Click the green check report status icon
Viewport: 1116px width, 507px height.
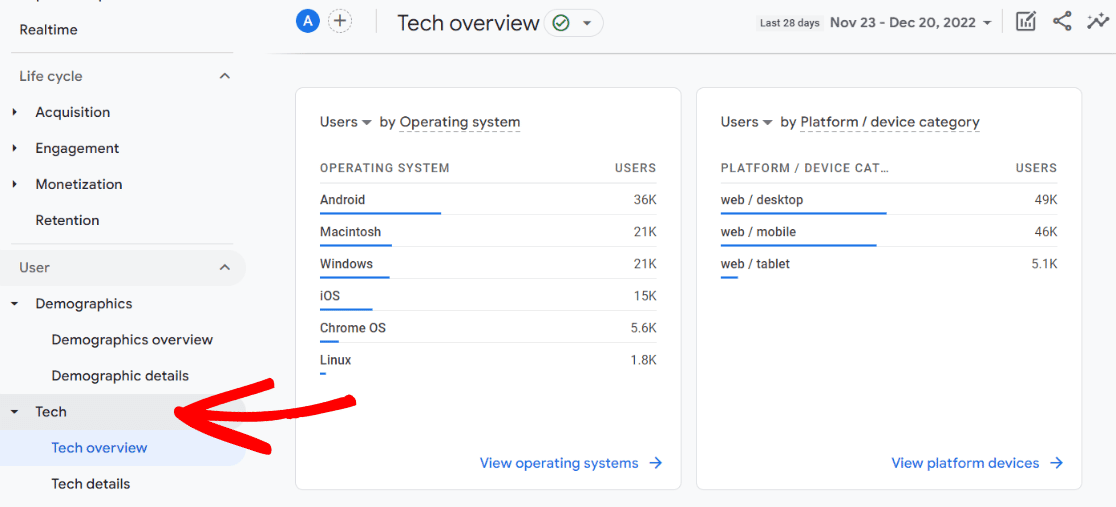[x=561, y=23]
